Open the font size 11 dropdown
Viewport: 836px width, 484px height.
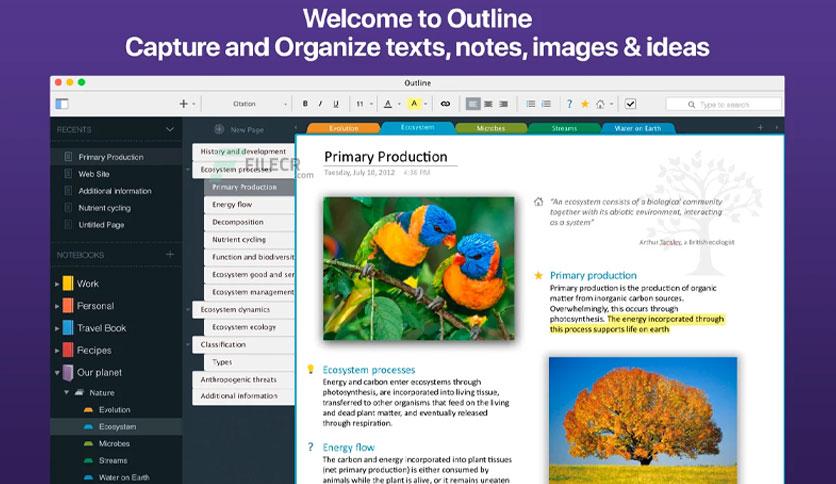(365, 104)
